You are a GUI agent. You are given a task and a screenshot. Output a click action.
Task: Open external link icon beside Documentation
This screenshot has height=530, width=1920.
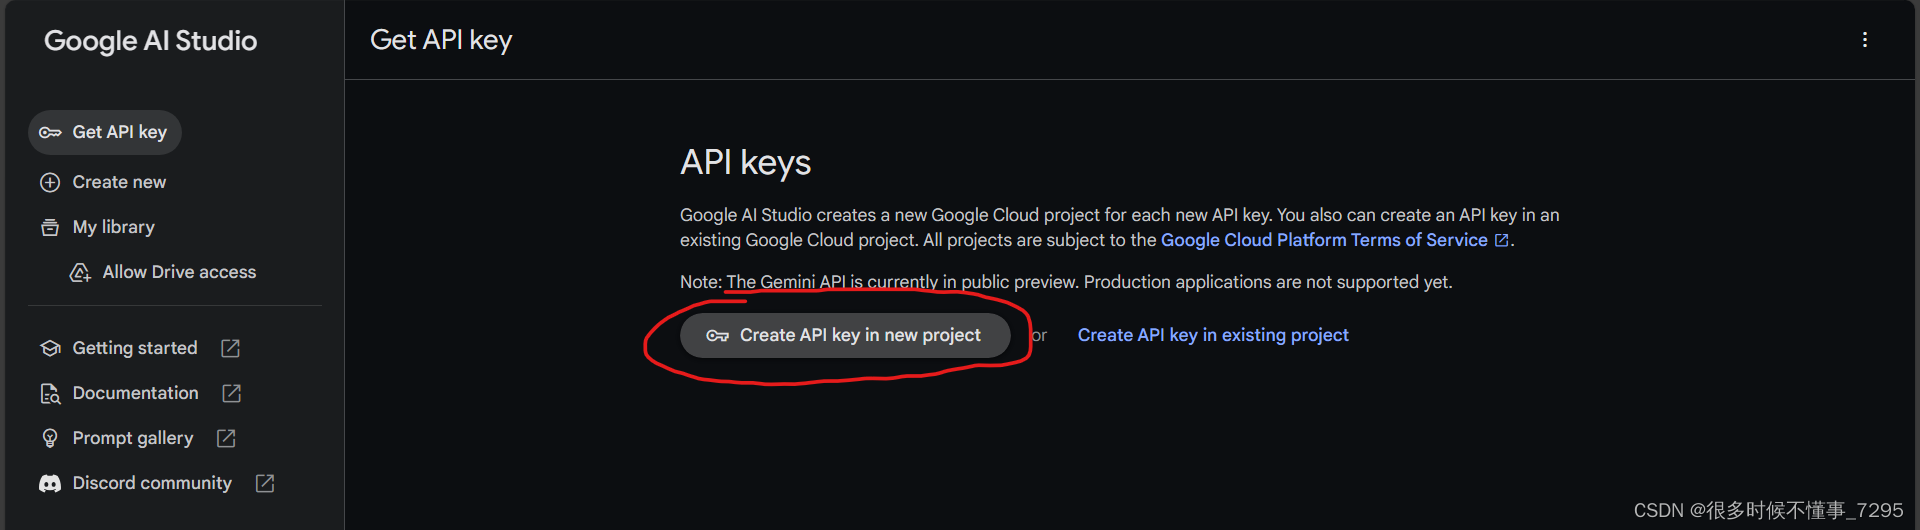click(x=232, y=393)
